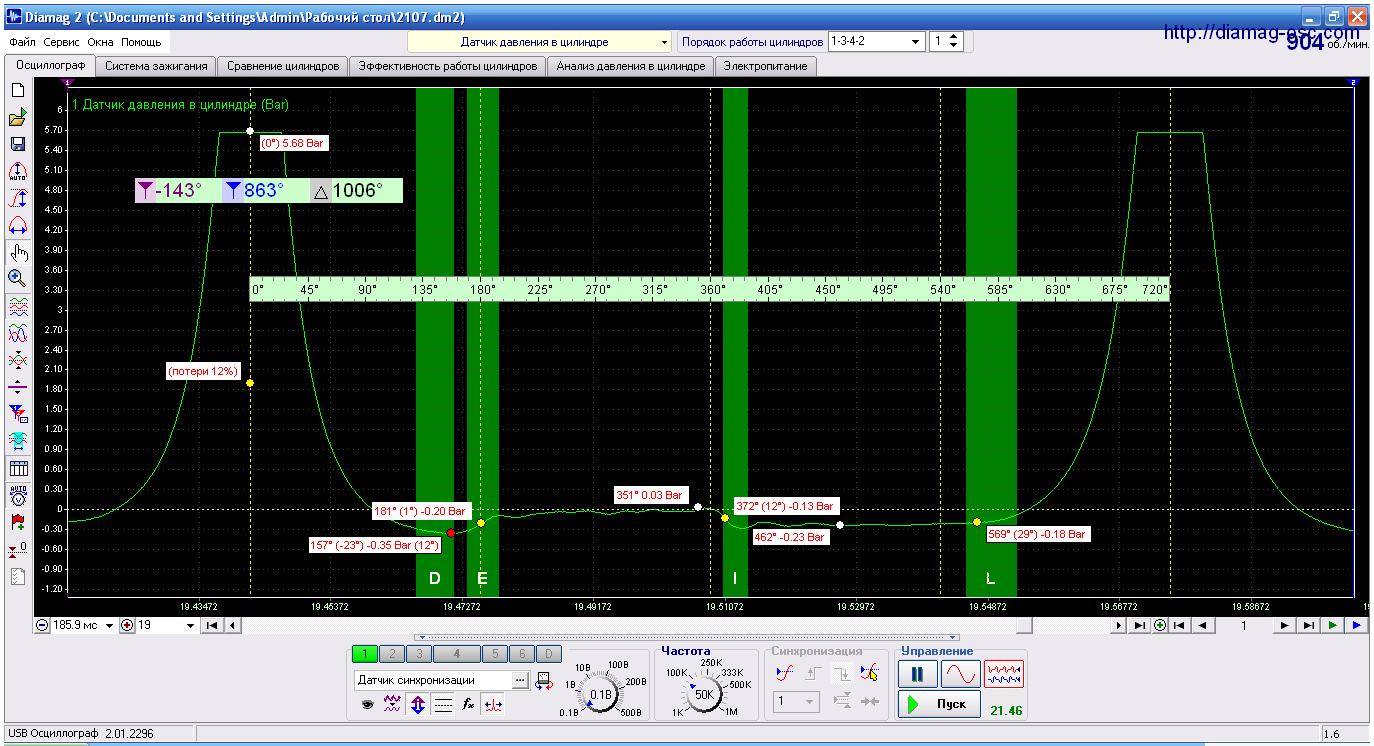Switch to Электропитание tab
Screen dimensions: 1374x746
tap(766, 67)
